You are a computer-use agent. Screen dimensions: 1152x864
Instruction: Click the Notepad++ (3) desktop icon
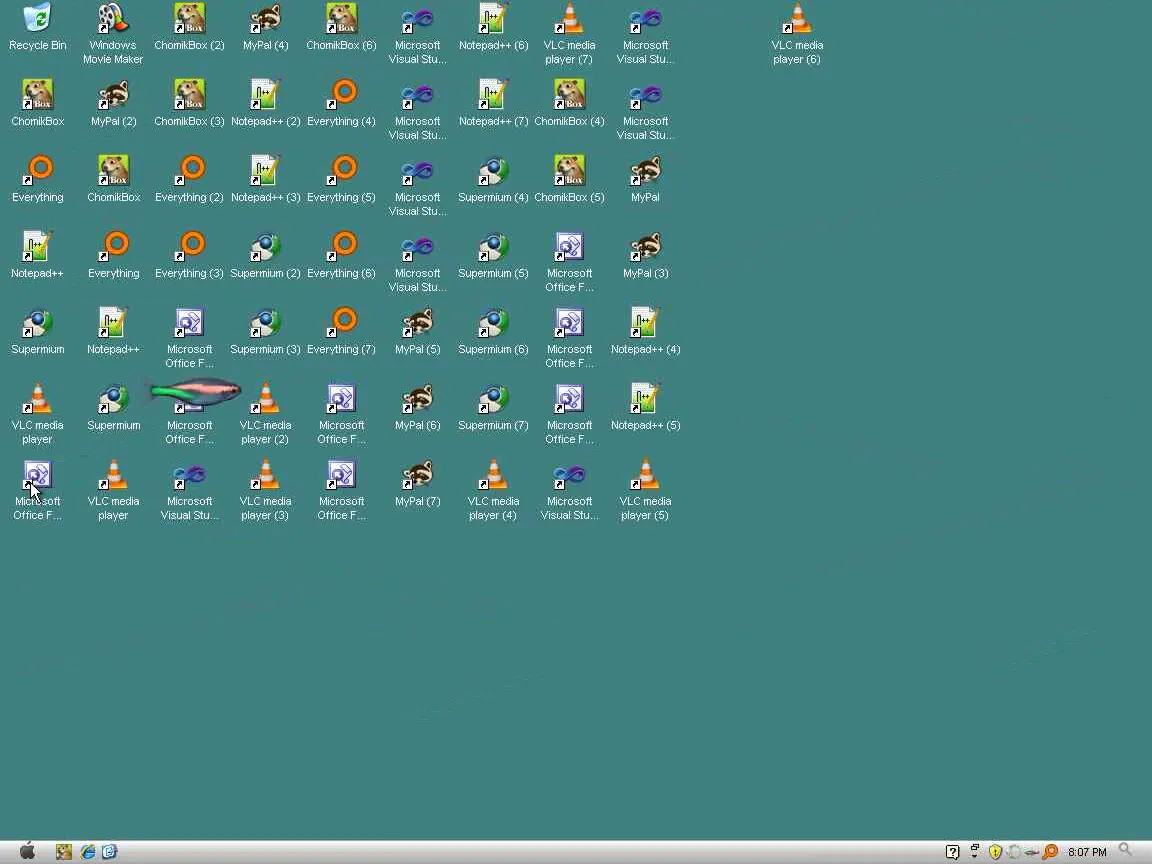point(265,180)
